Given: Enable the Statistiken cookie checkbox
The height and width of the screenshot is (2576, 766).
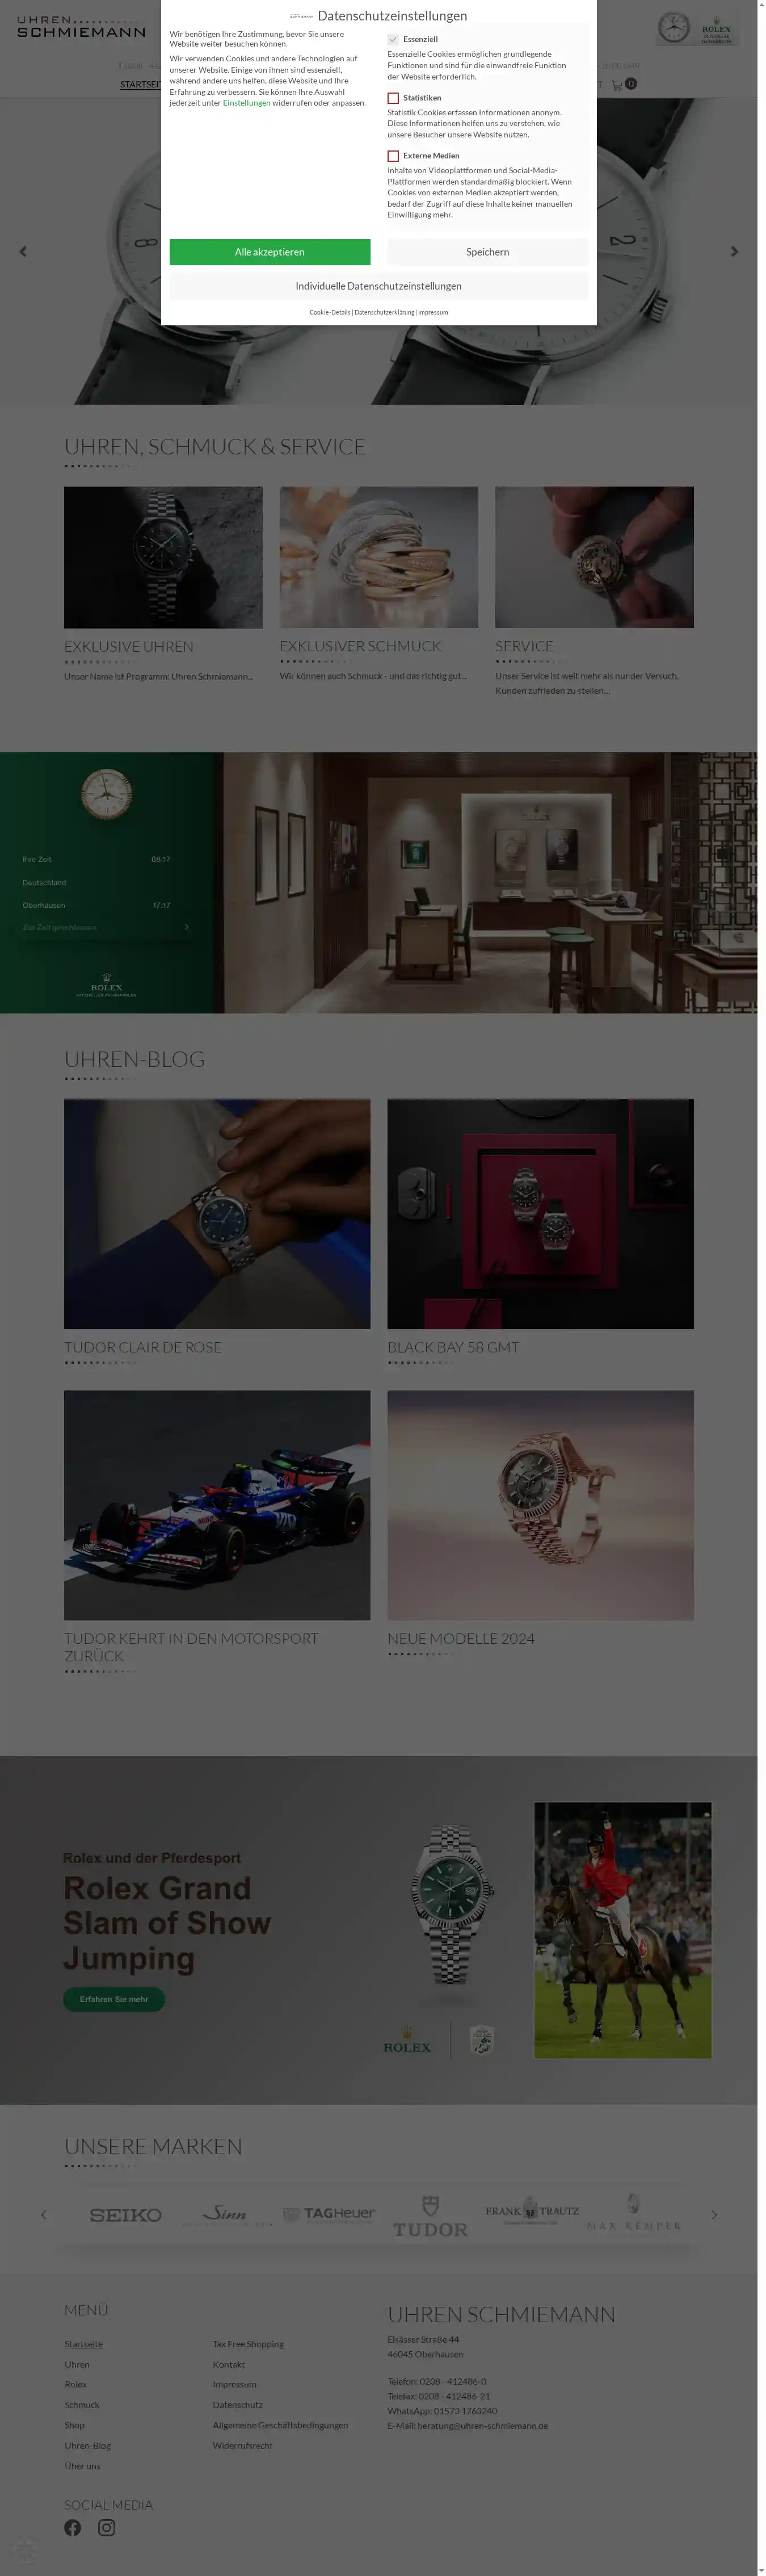Looking at the screenshot, I should (393, 98).
